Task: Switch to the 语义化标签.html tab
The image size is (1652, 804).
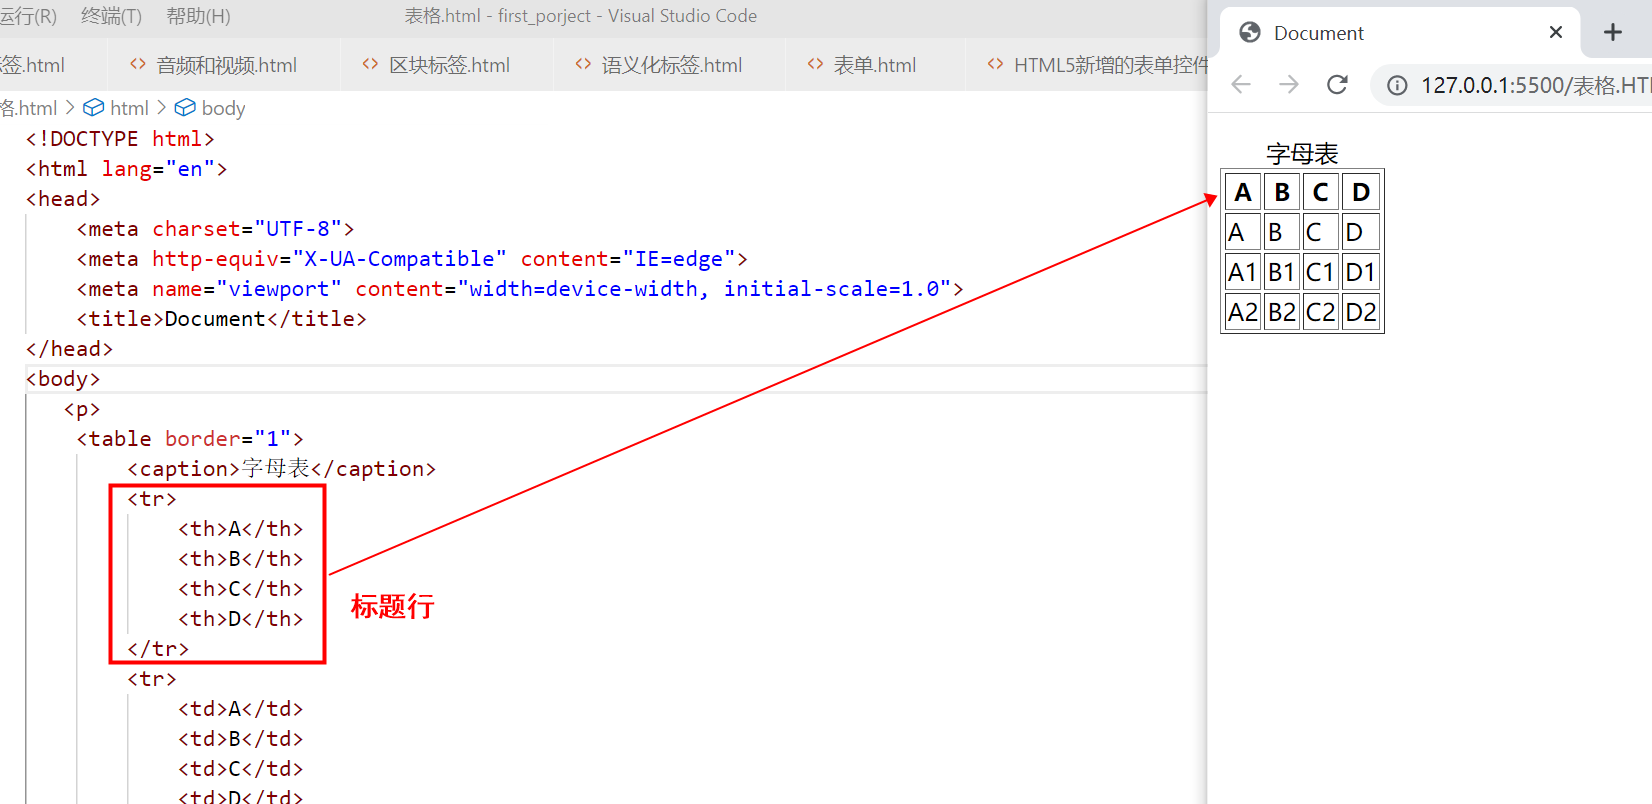Action: [x=671, y=65]
